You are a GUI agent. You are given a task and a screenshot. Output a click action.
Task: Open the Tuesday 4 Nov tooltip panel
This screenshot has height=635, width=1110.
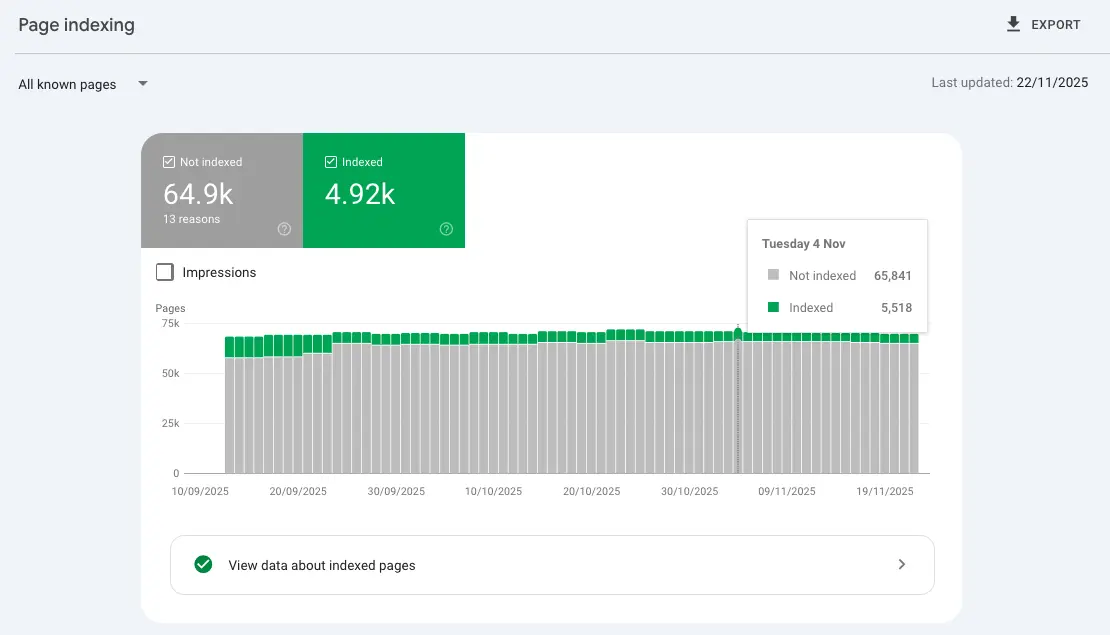pos(837,275)
